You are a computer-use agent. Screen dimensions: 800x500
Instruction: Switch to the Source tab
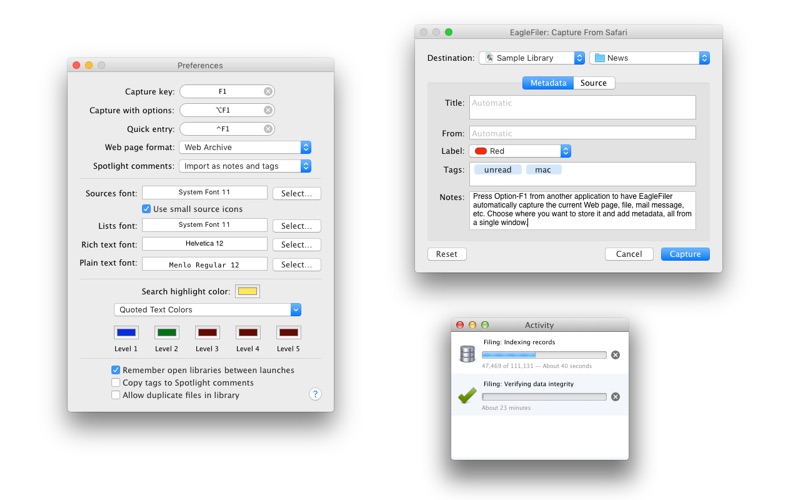pyautogui.click(x=593, y=83)
